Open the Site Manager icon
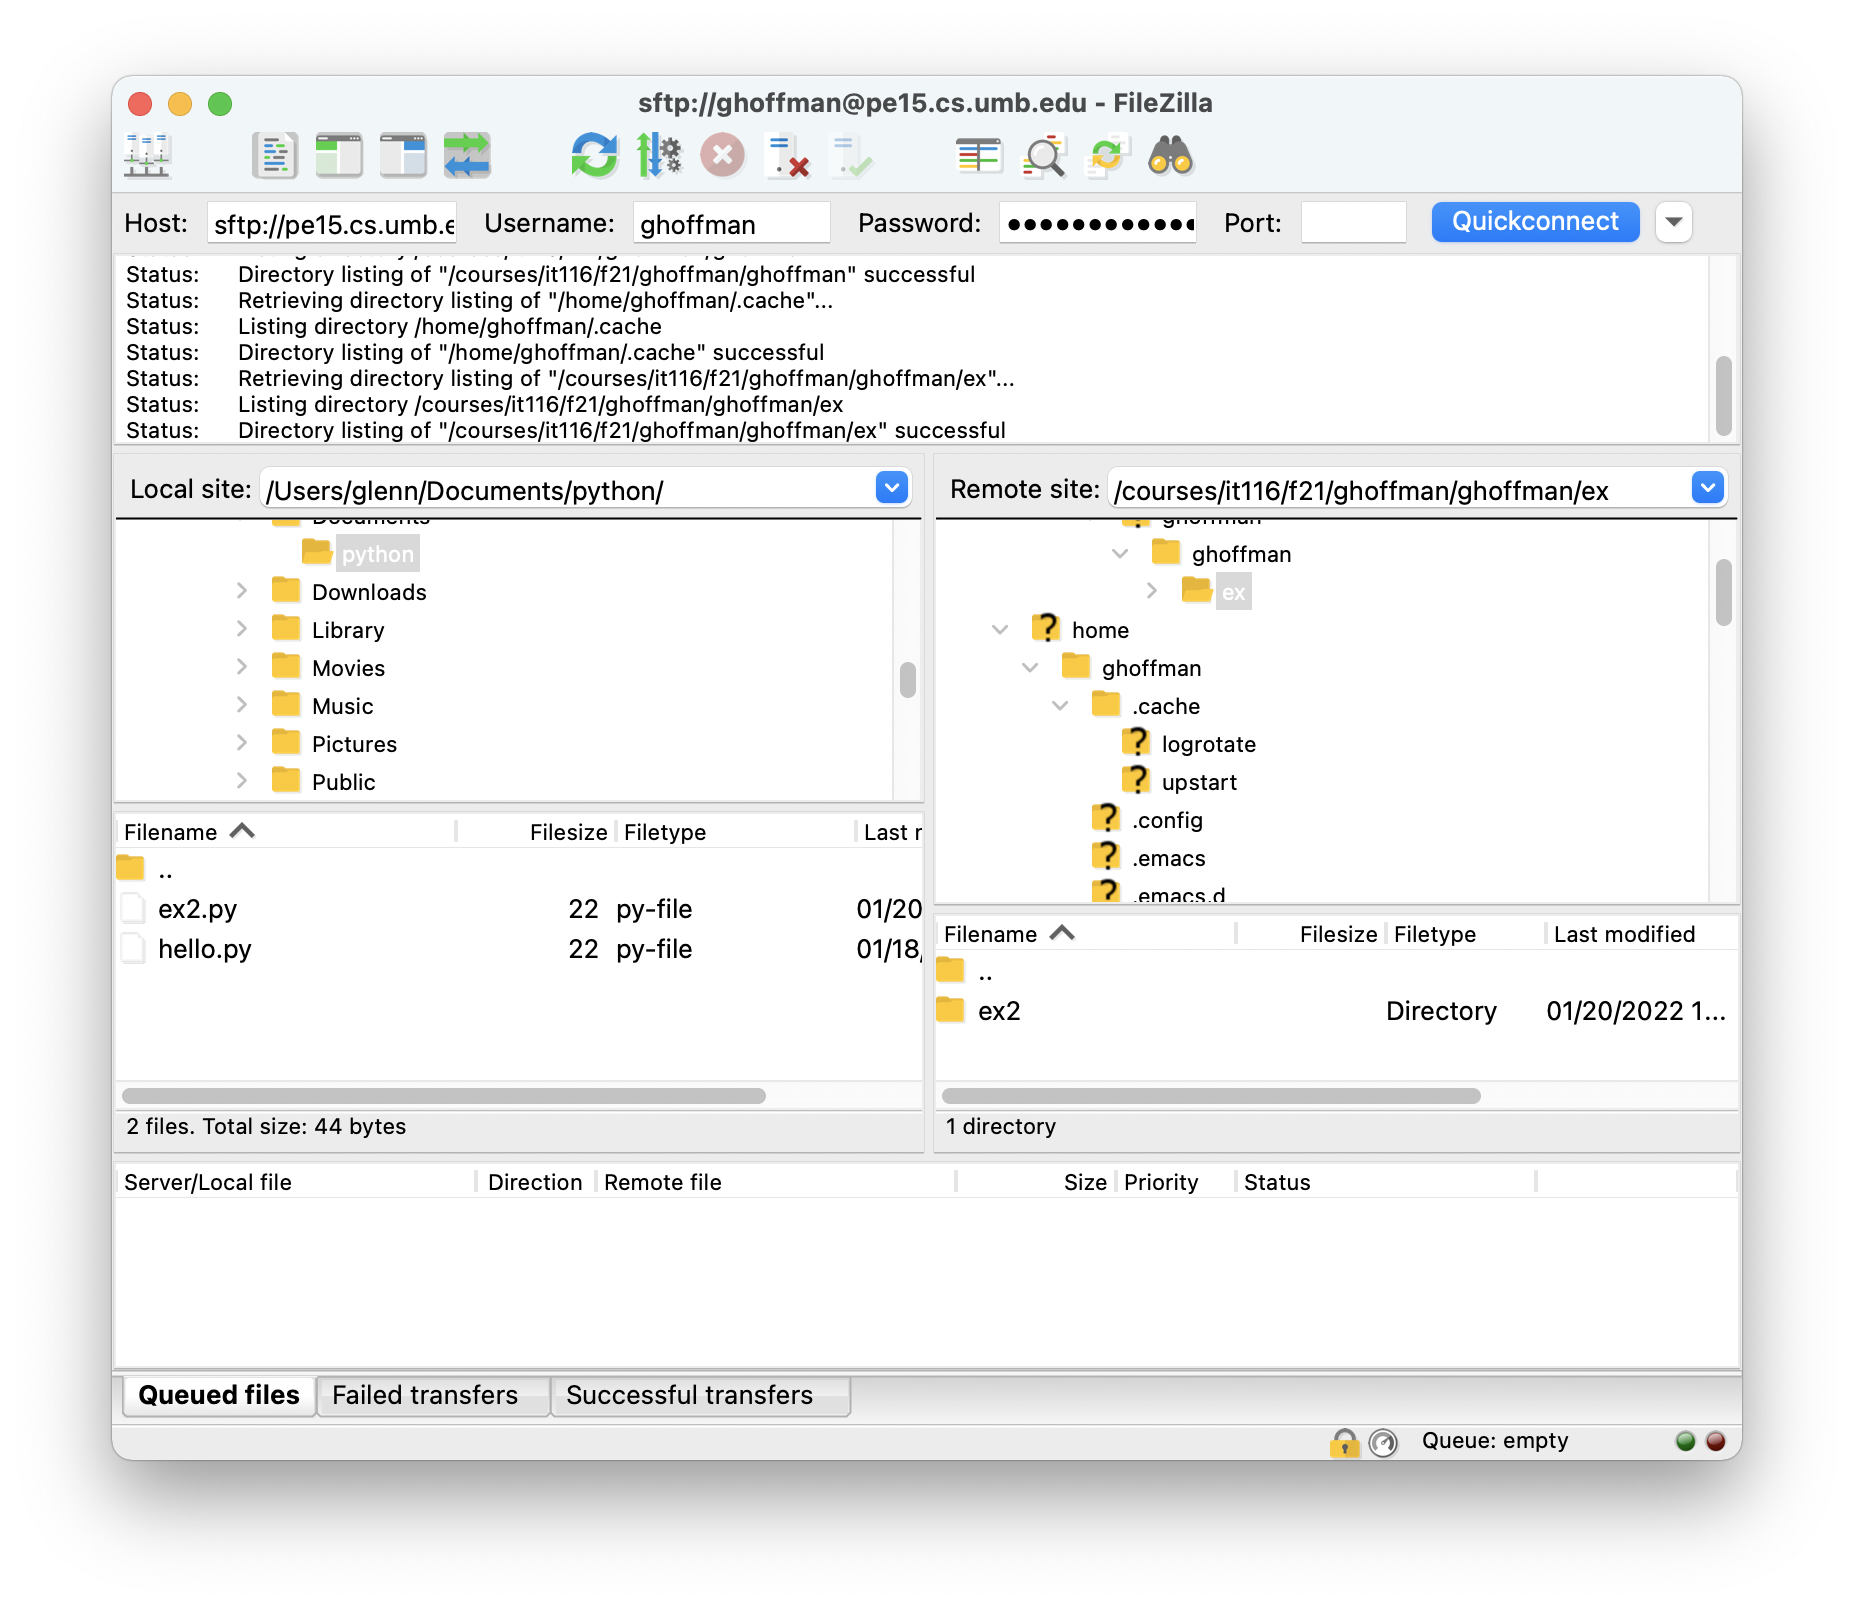Screen dimensions: 1854x1608 [x=147, y=156]
